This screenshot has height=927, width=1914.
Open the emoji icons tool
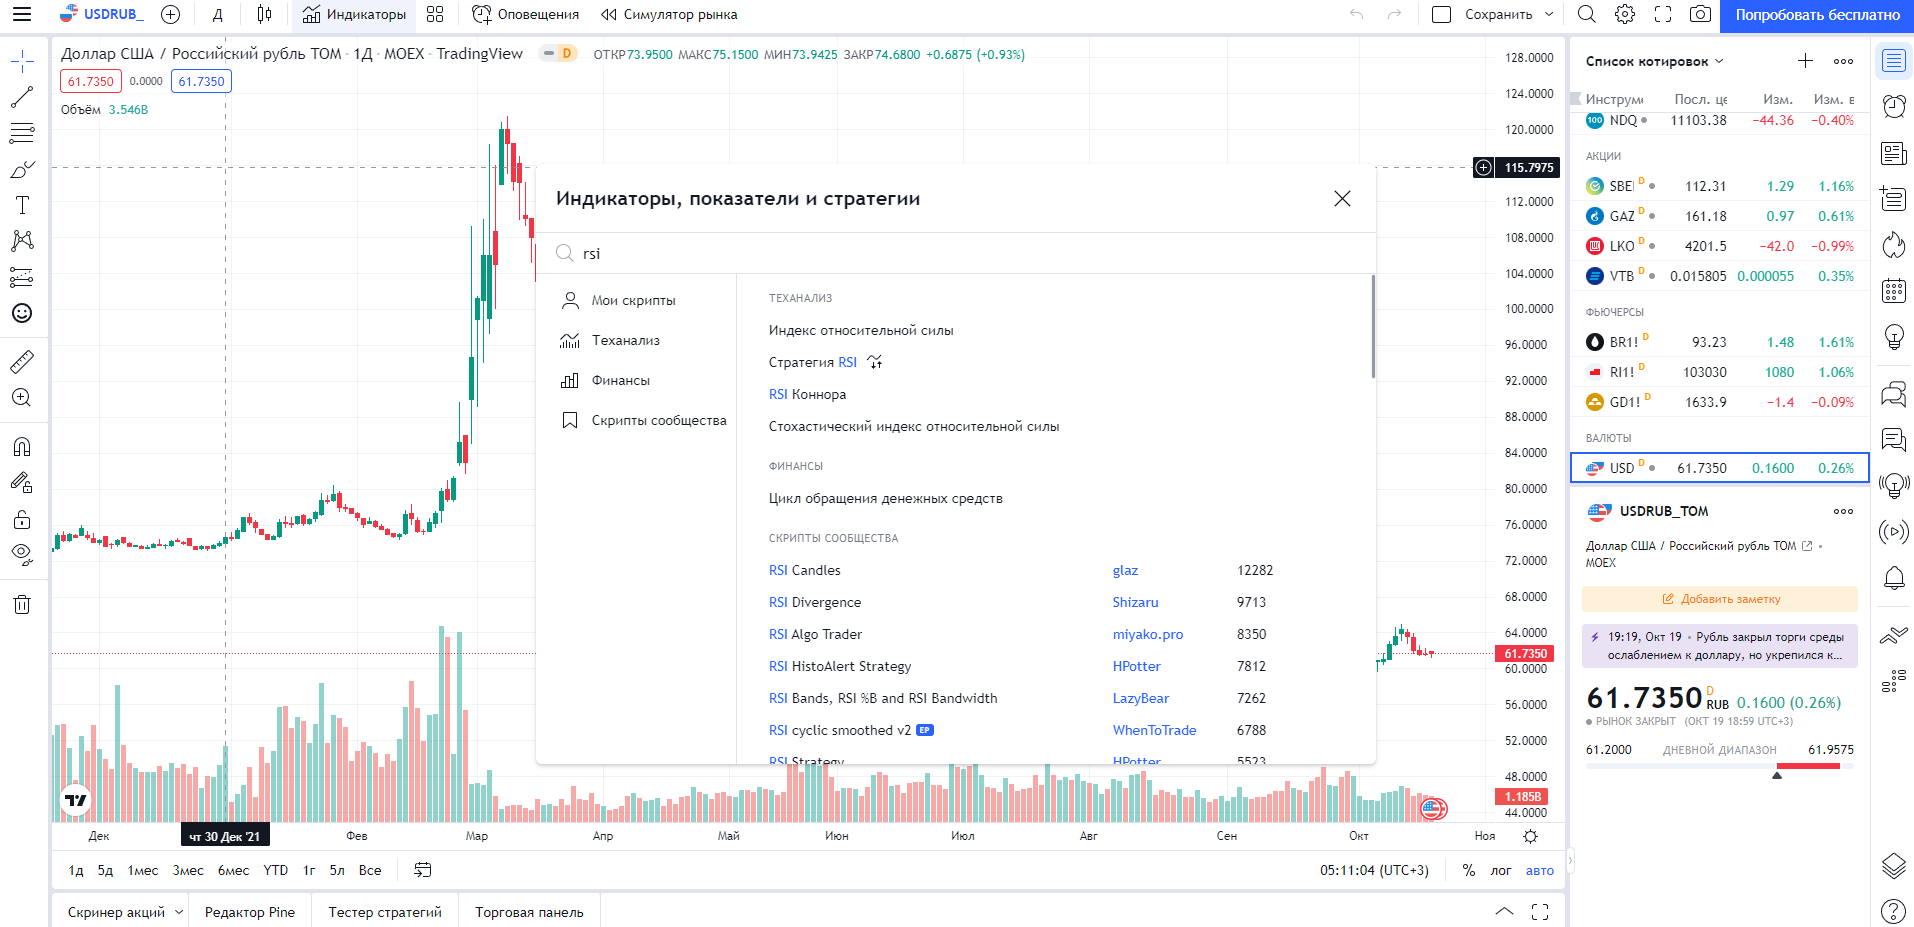click(x=22, y=313)
